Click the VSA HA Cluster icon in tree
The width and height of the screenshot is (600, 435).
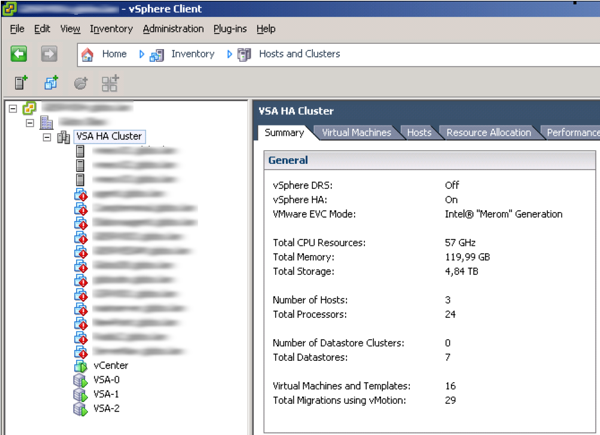pyautogui.click(x=64, y=137)
